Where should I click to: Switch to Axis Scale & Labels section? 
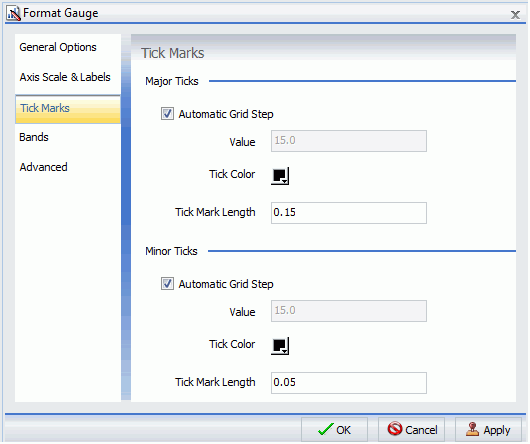tap(65, 77)
